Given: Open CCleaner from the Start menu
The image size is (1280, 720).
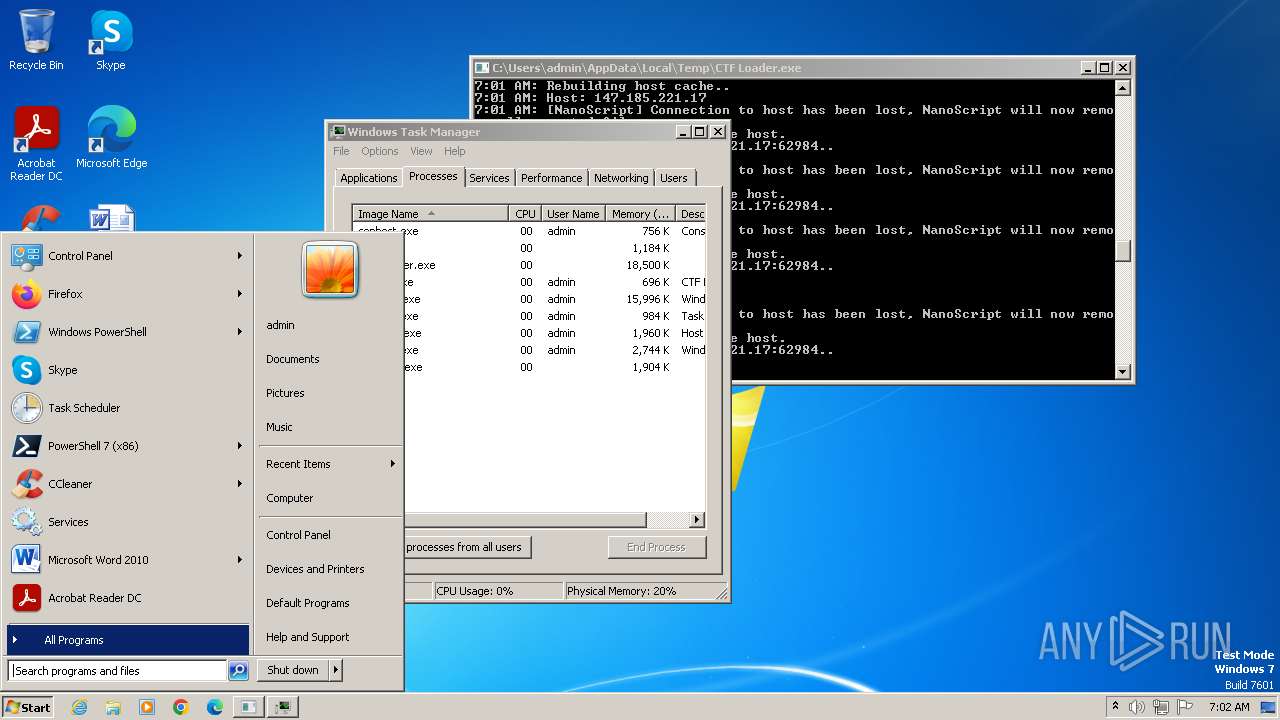Looking at the screenshot, I should (127, 484).
